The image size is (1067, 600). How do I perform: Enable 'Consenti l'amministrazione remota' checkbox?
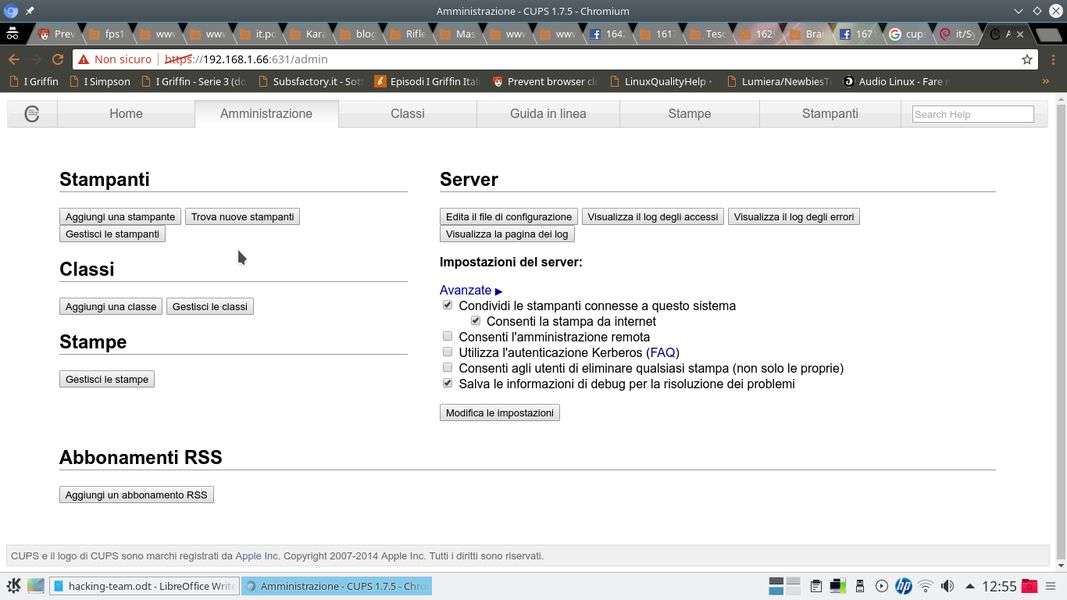447,337
